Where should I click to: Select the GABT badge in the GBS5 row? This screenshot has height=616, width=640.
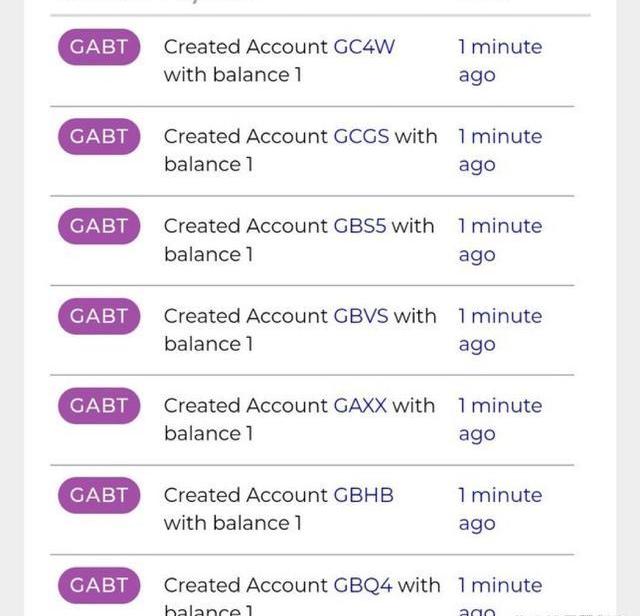pos(99,227)
